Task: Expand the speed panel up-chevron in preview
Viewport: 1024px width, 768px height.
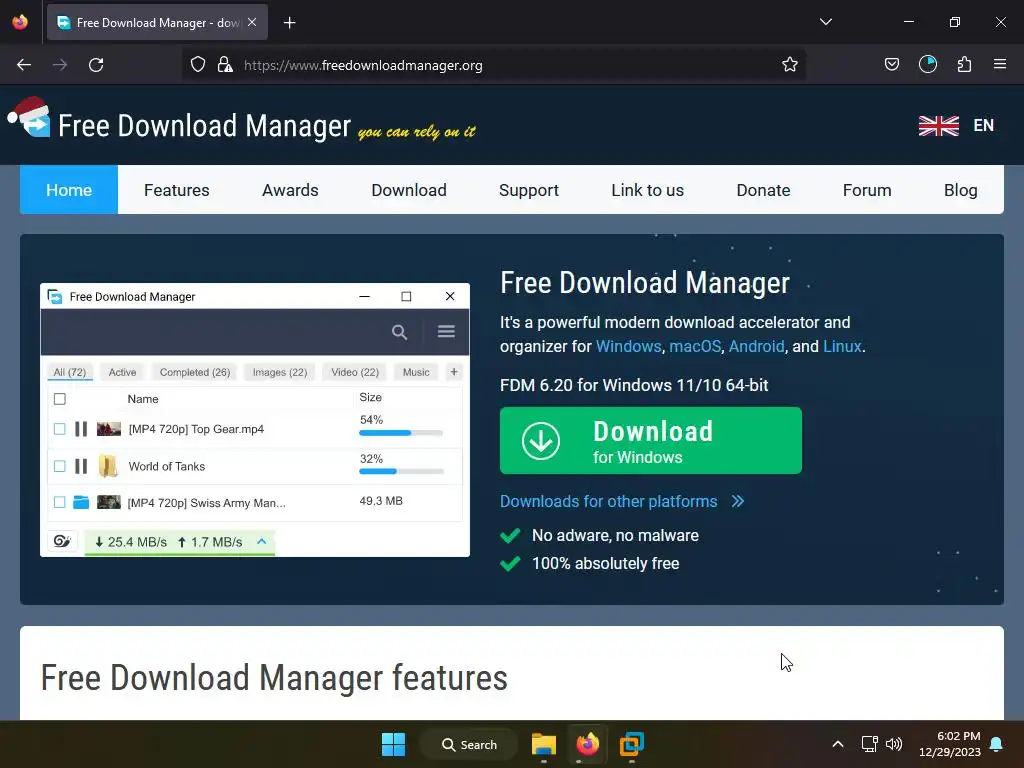Action: coord(262,541)
